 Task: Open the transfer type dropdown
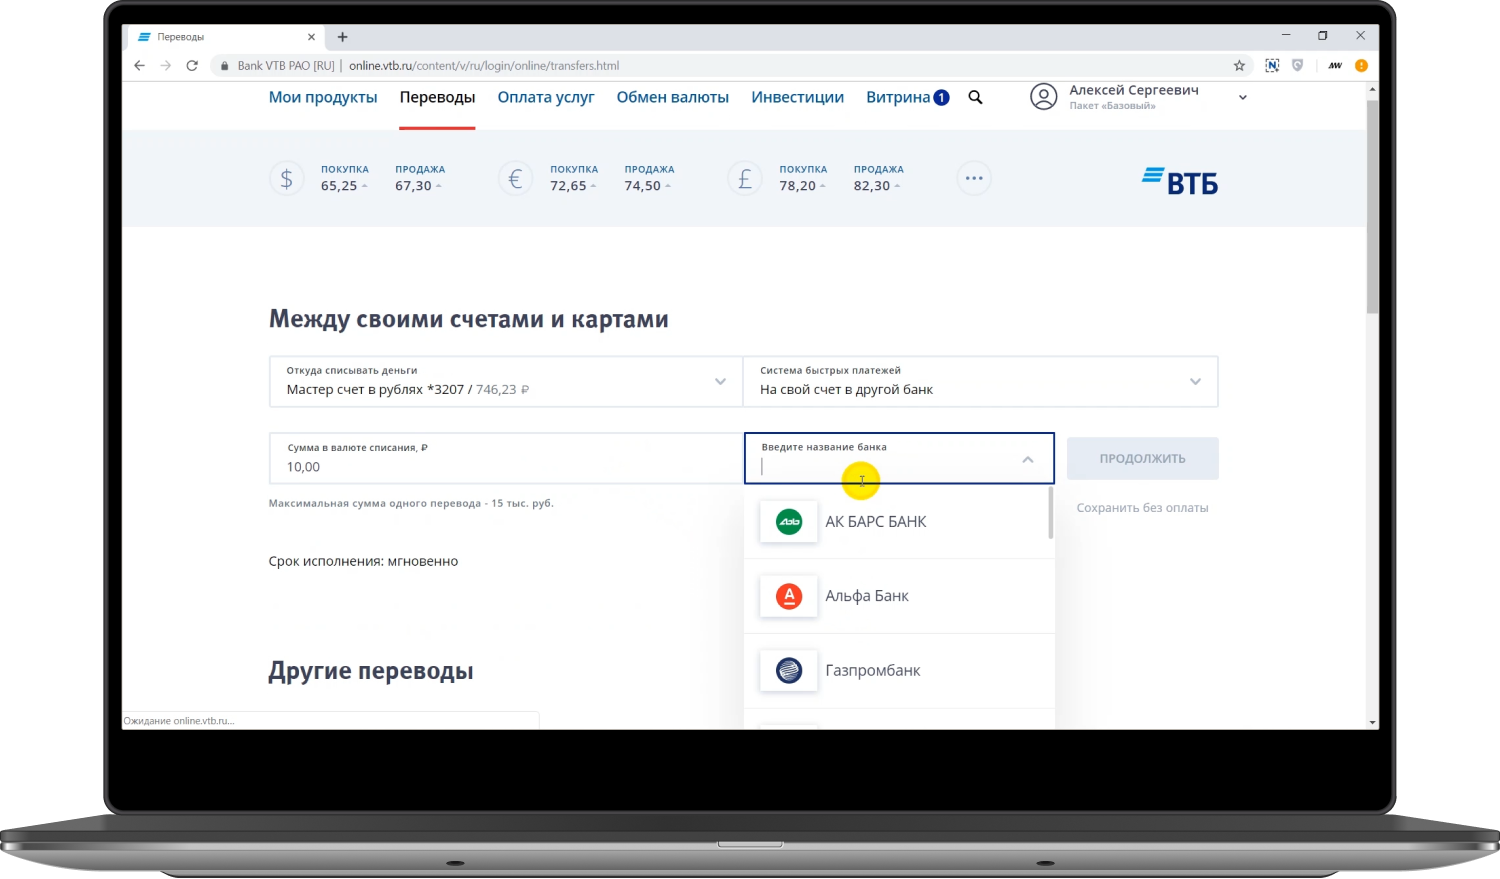[x=980, y=381]
